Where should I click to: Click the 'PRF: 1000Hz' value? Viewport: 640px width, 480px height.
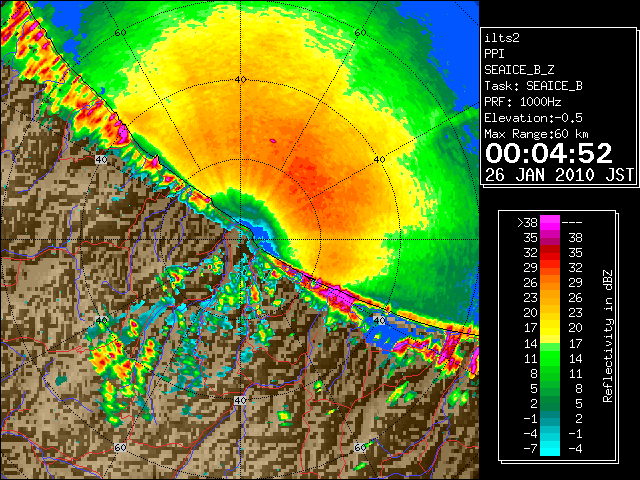tap(523, 102)
